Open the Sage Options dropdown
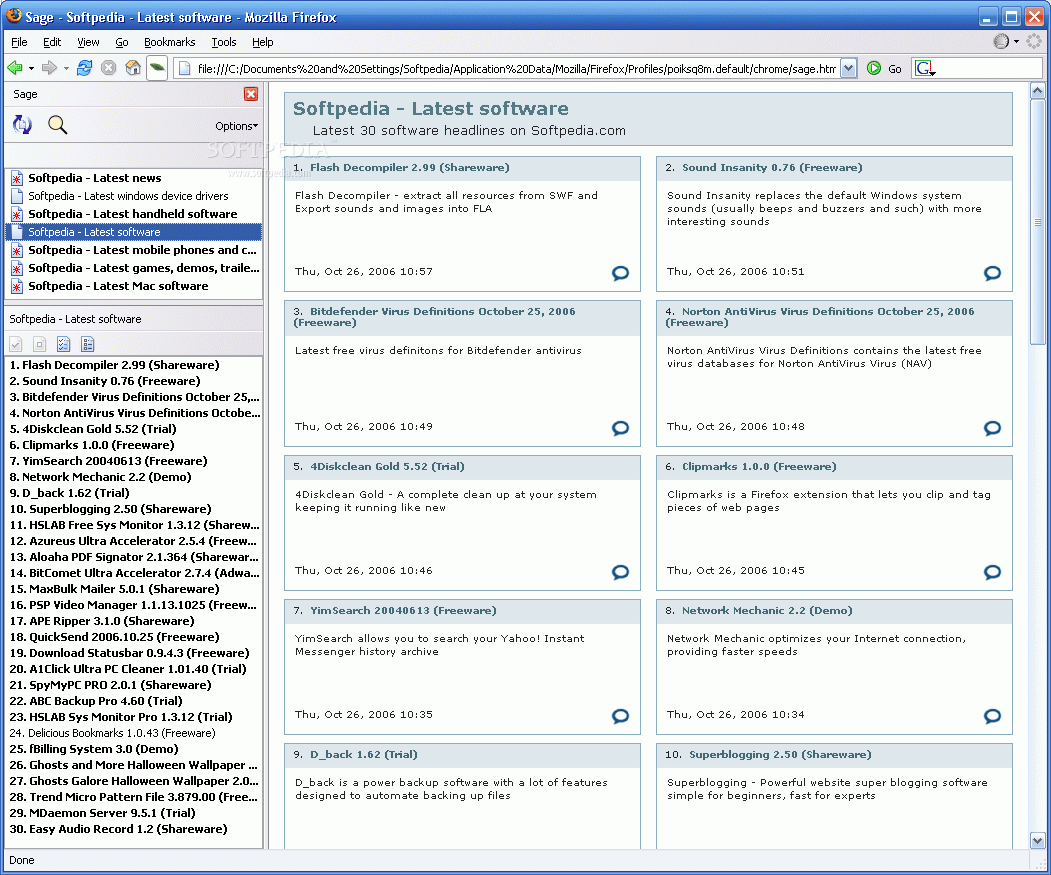The width and height of the screenshot is (1051, 875). click(236, 126)
